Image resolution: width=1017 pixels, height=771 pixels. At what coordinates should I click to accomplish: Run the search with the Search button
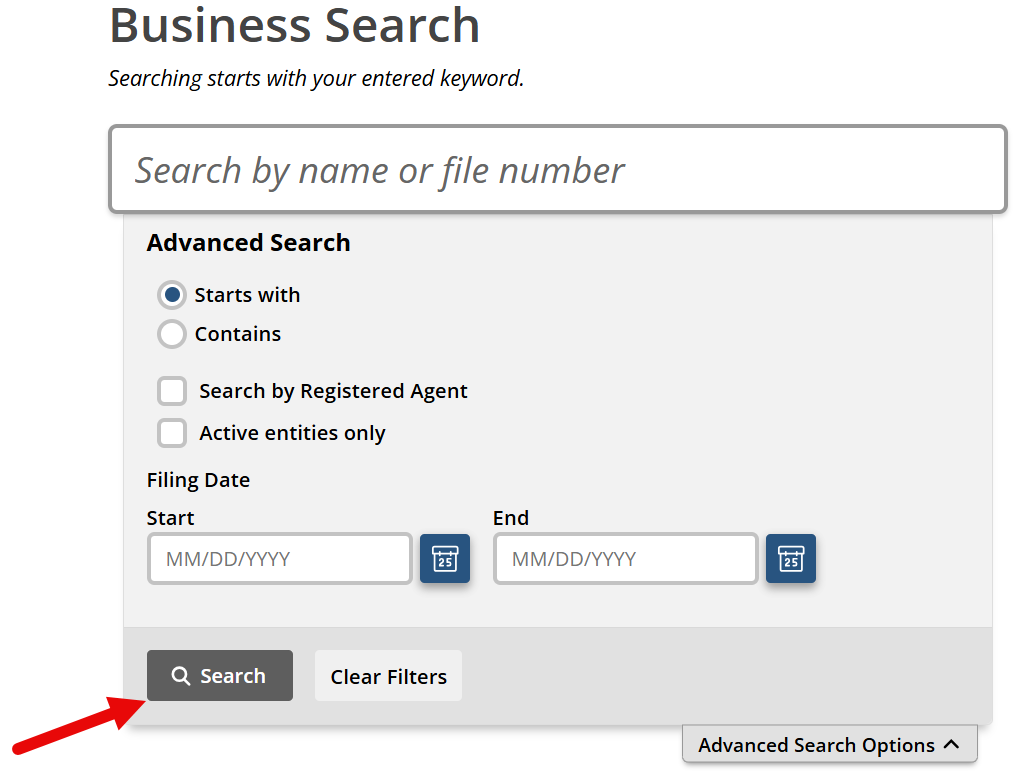click(x=220, y=676)
